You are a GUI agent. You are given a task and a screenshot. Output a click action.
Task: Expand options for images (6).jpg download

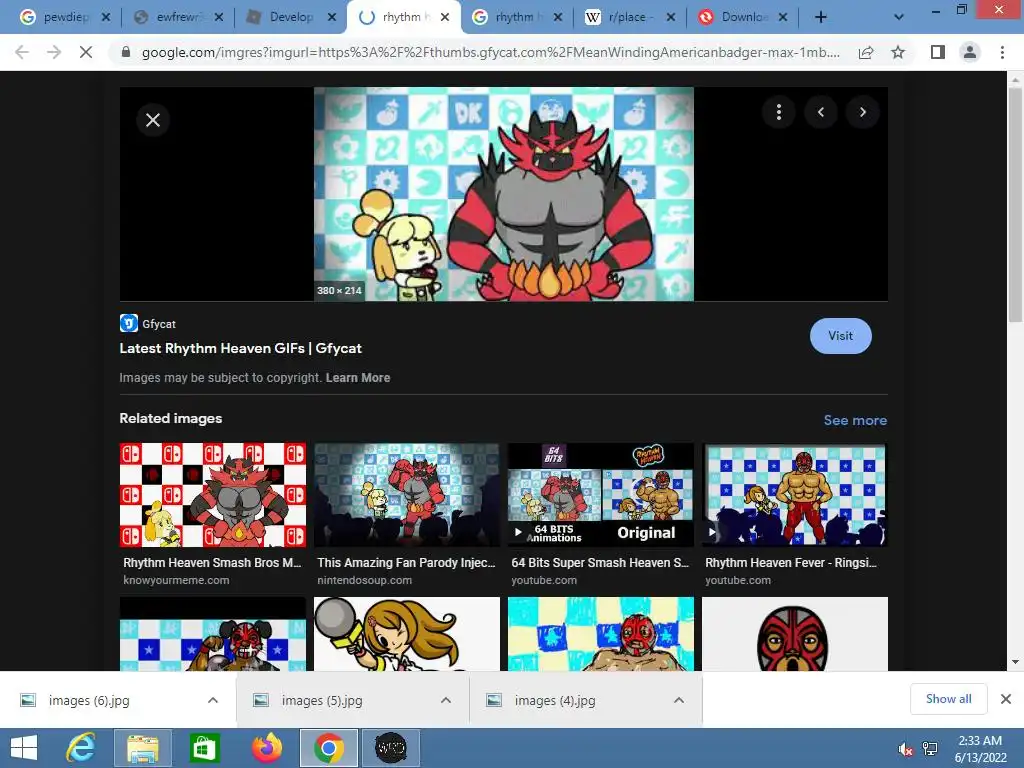click(x=213, y=700)
